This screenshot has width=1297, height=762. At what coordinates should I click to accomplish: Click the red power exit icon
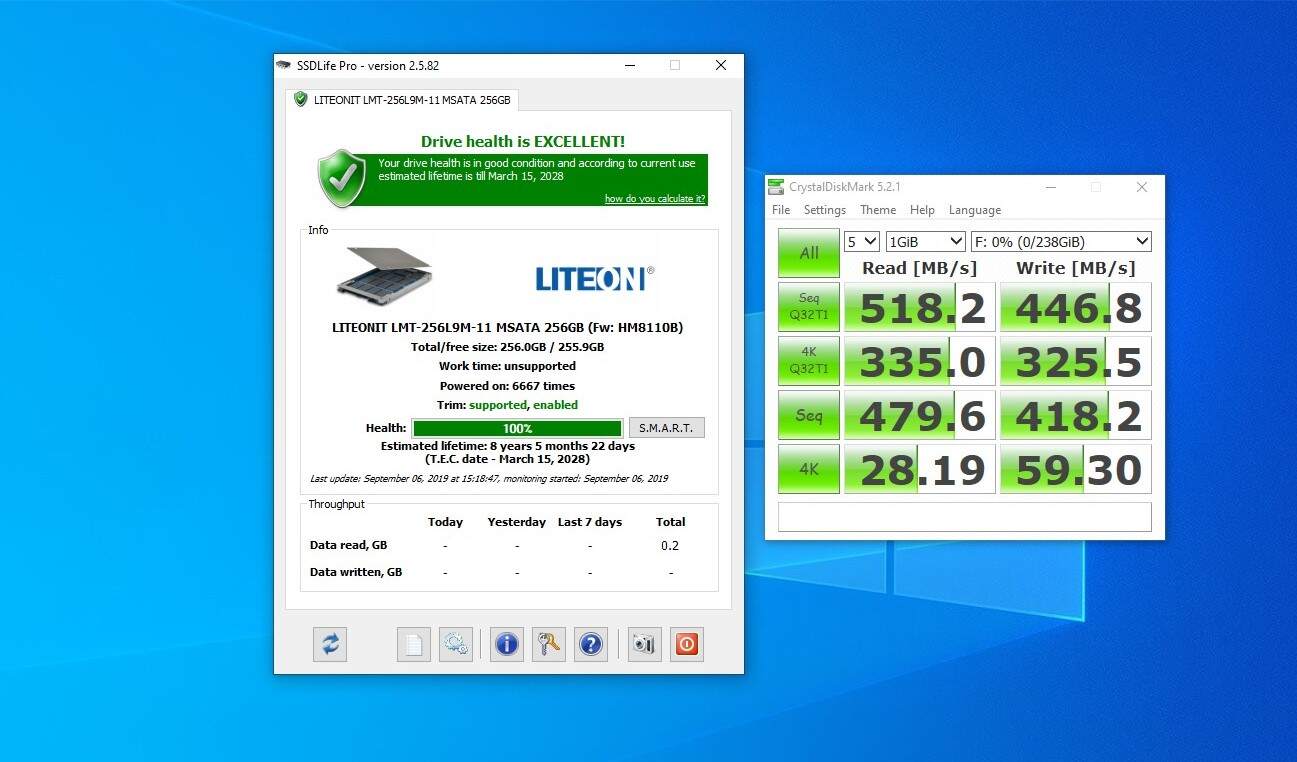coord(686,644)
